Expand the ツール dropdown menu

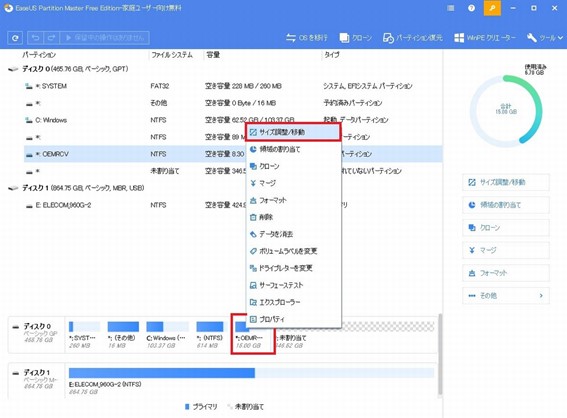545,38
